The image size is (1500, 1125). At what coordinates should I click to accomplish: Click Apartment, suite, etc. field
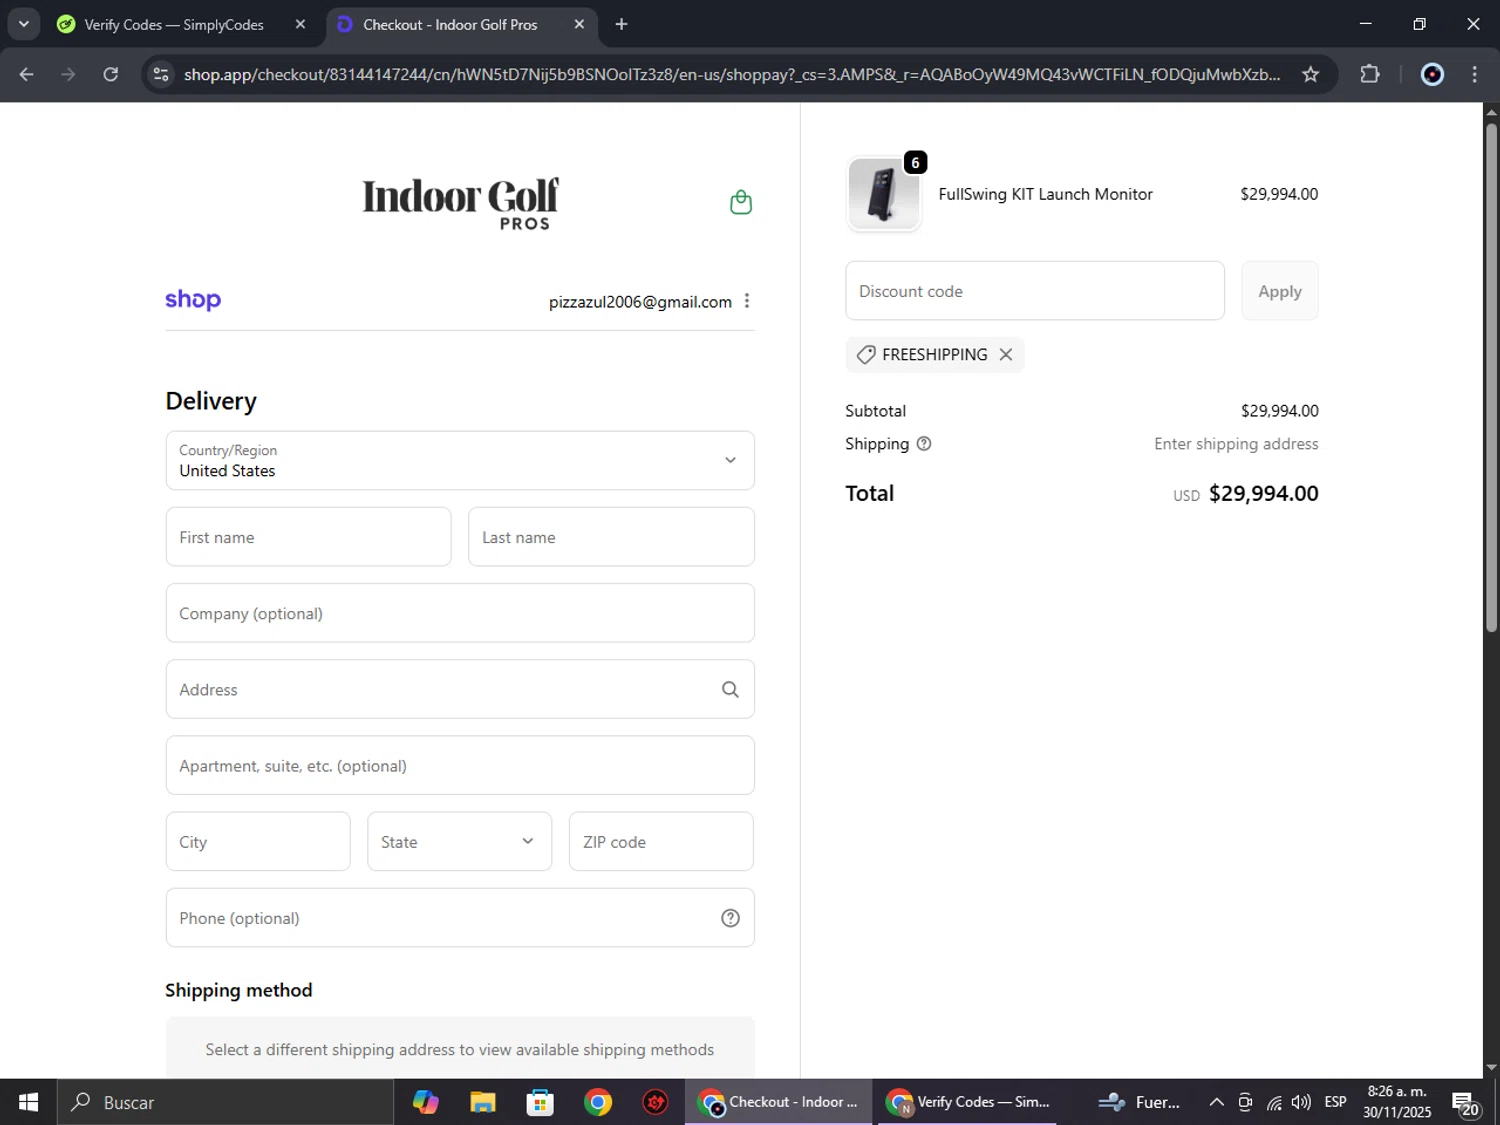460,765
